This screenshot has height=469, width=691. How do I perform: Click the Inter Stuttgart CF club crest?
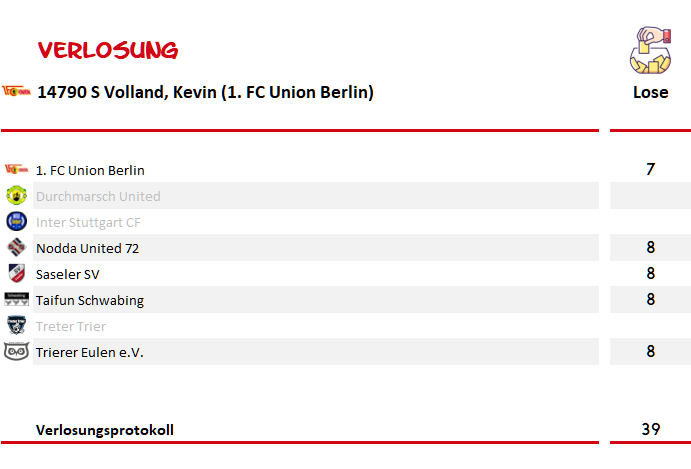tap(17, 221)
